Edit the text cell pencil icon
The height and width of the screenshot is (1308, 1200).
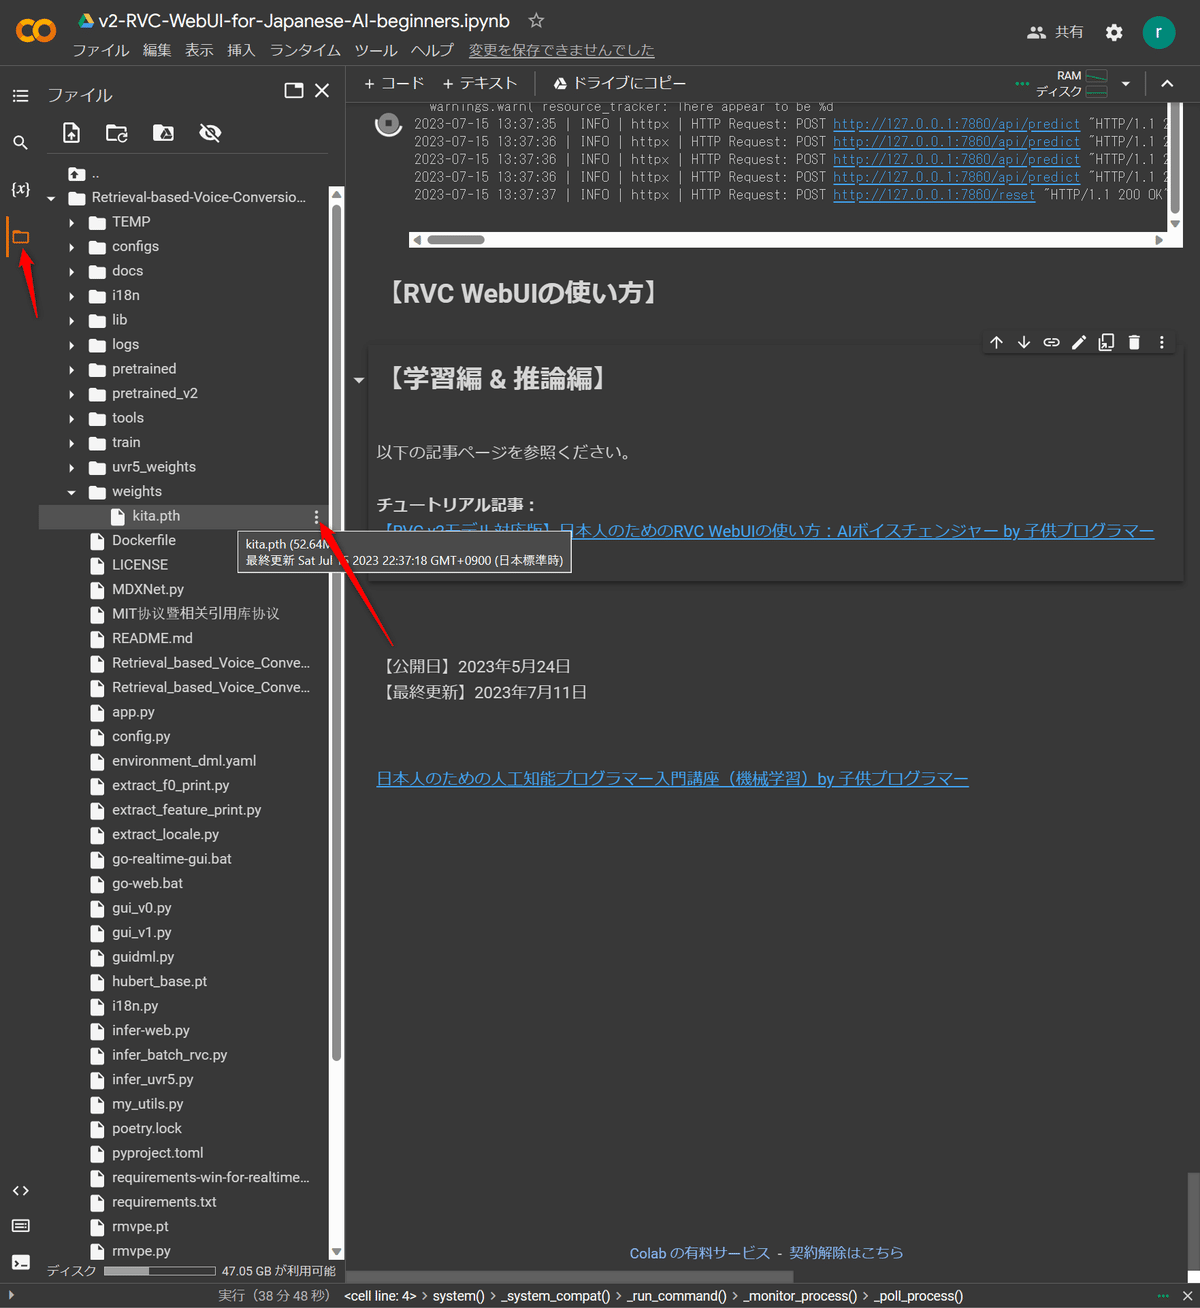tap(1079, 342)
